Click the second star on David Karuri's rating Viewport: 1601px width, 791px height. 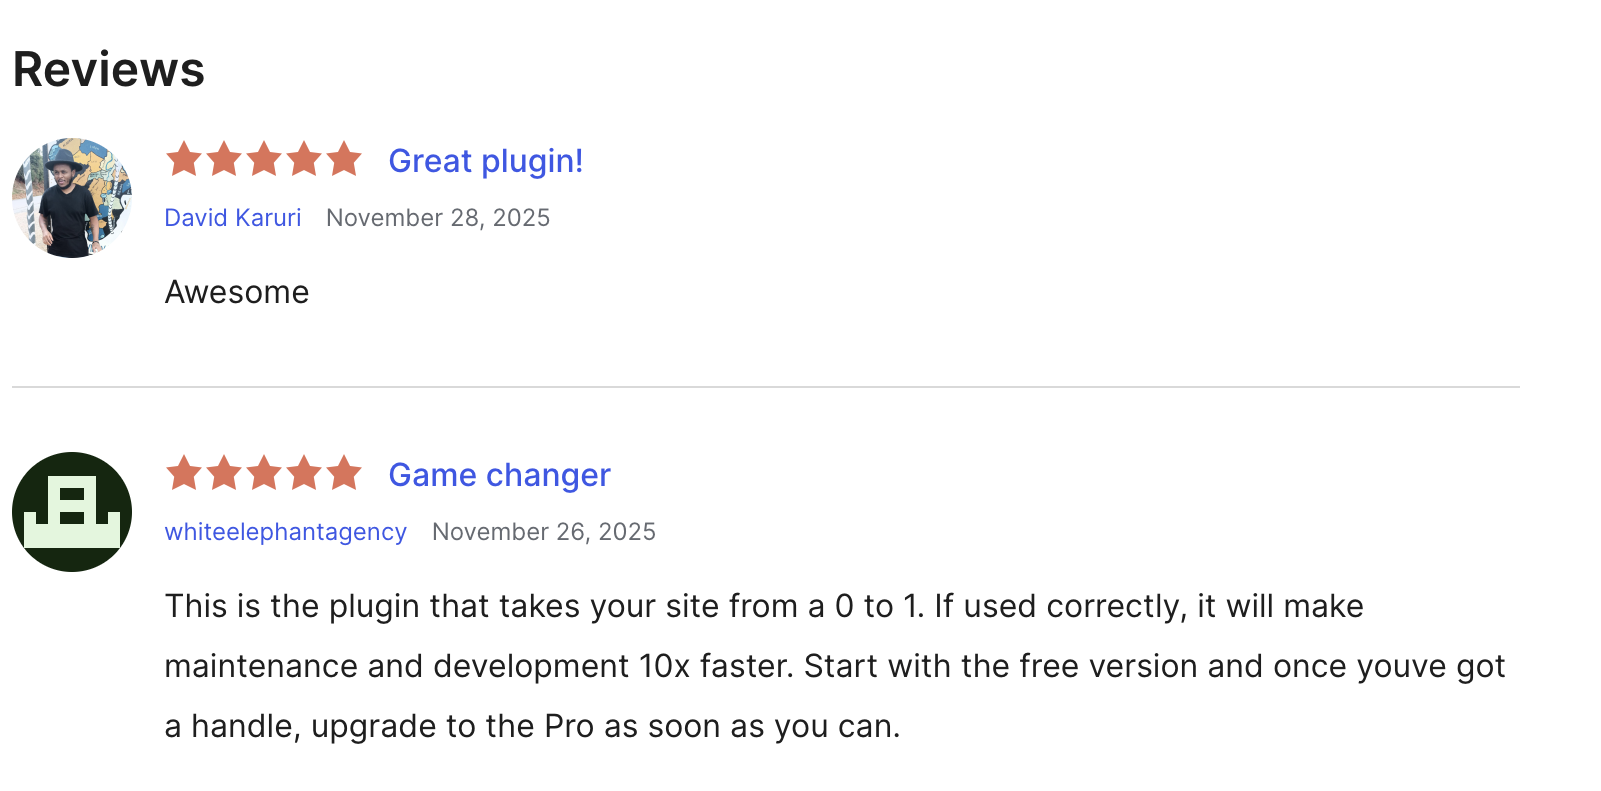pos(224,160)
